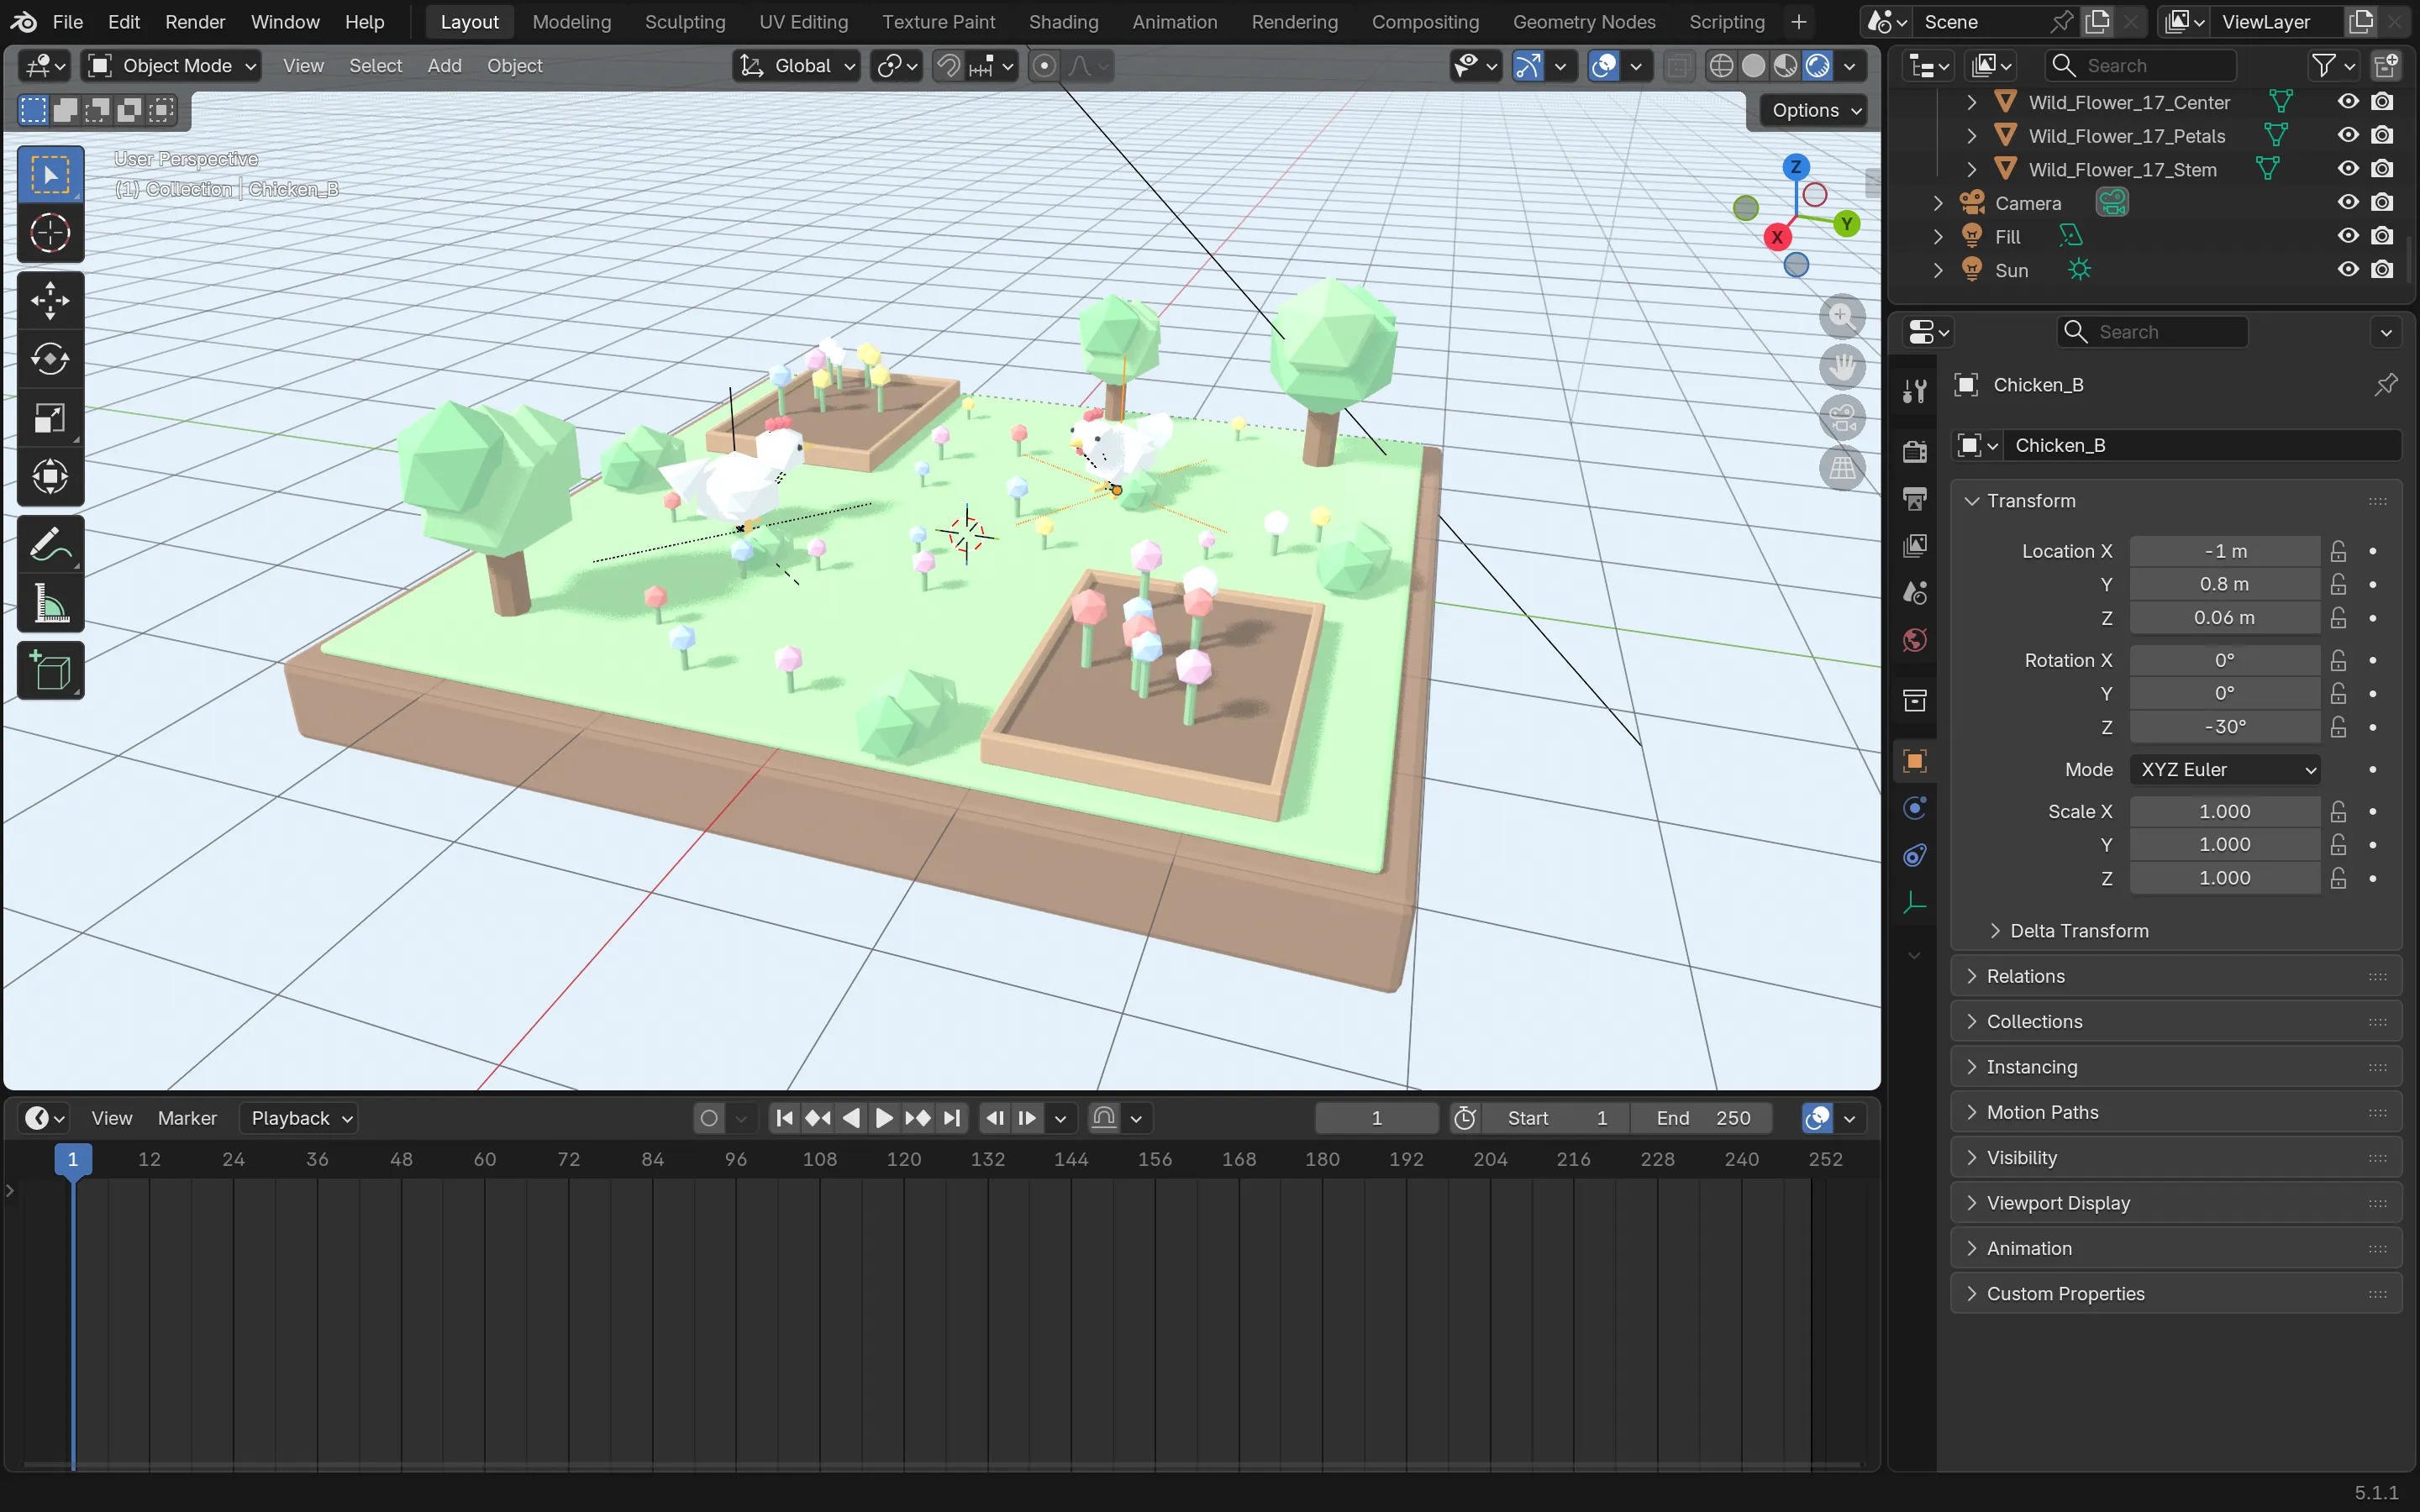Viewport: 2420px width, 1512px height.
Task: Activate the Scale tool
Action: (50, 418)
